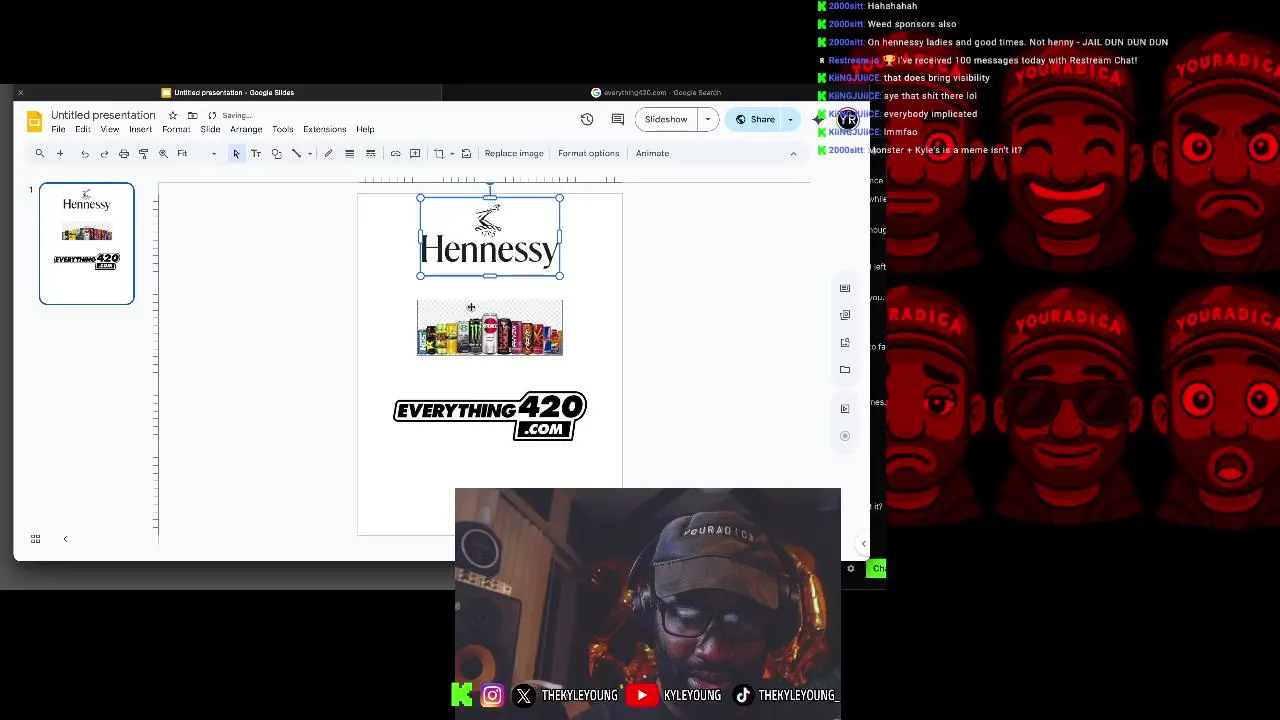Hide the menus with collapse chevron
This screenshot has width=1280, height=720.
(x=793, y=154)
